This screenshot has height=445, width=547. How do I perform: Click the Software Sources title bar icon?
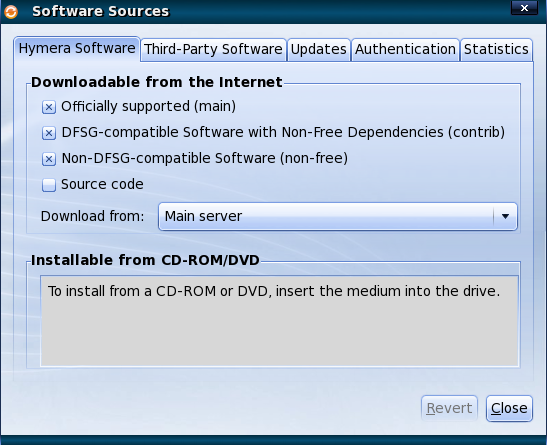click(11, 12)
